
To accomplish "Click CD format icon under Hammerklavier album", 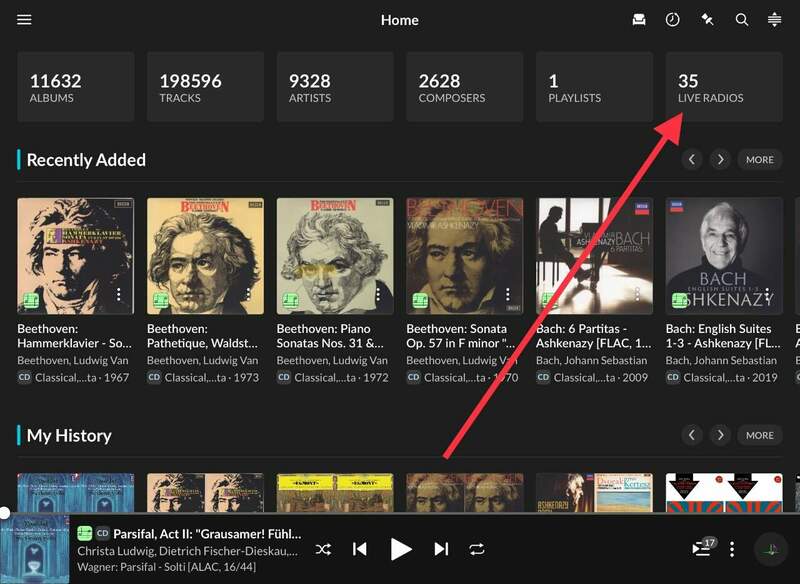I will coord(24,377).
